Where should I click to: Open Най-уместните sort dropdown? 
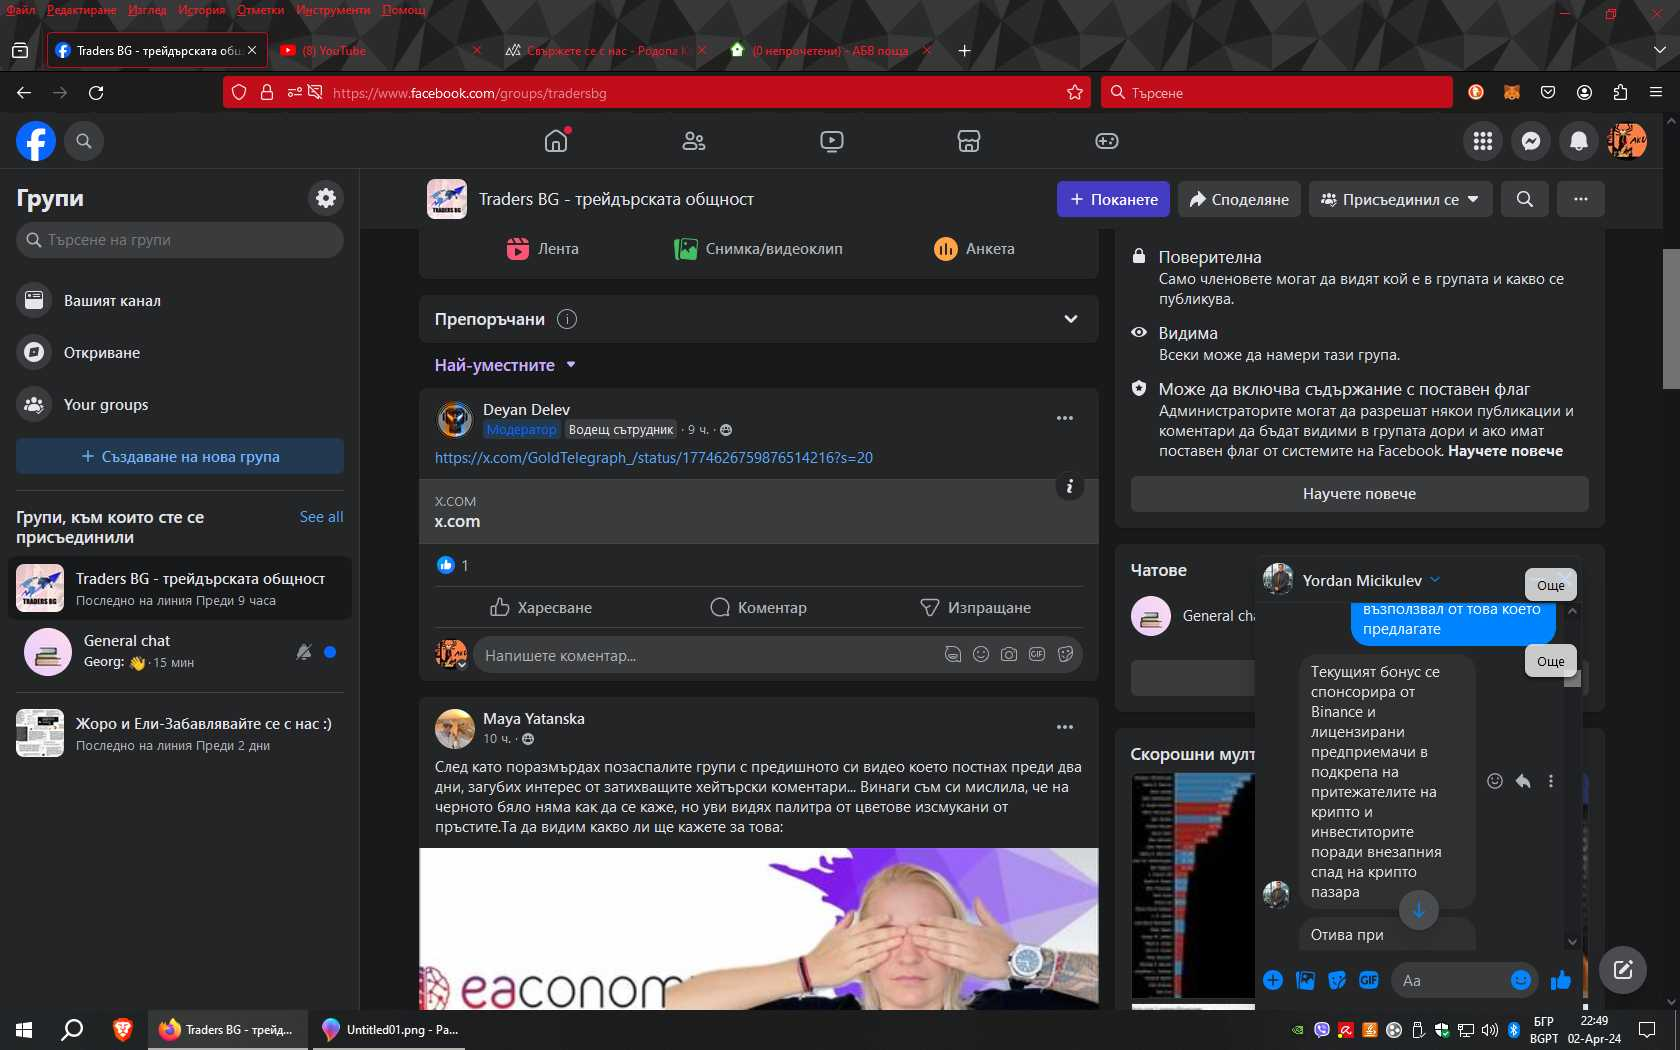(505, 365)
